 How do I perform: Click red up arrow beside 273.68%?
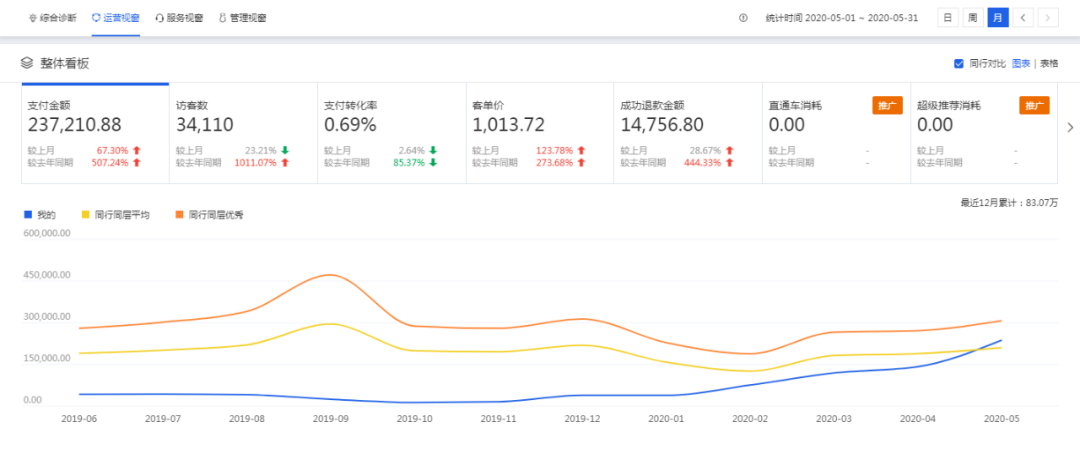point(581,163)
